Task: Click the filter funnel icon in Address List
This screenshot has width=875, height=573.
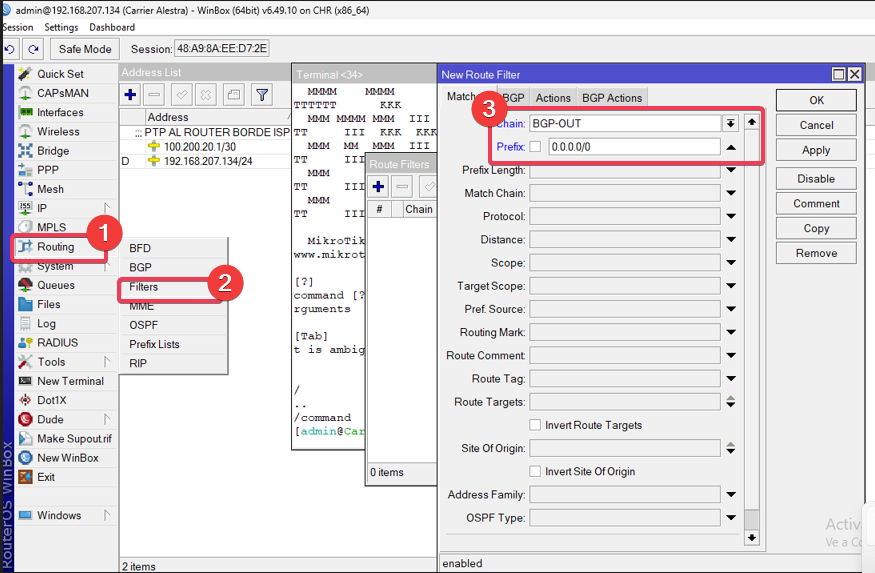Action: click(x=261, y=95)
